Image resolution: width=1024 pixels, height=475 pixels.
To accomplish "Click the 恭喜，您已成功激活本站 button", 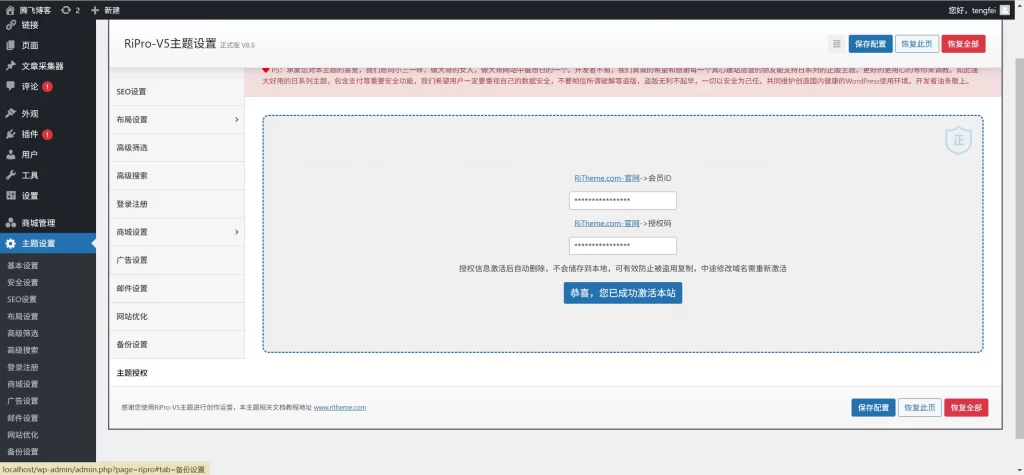I will pyautogui.click(x=623, y=293).
